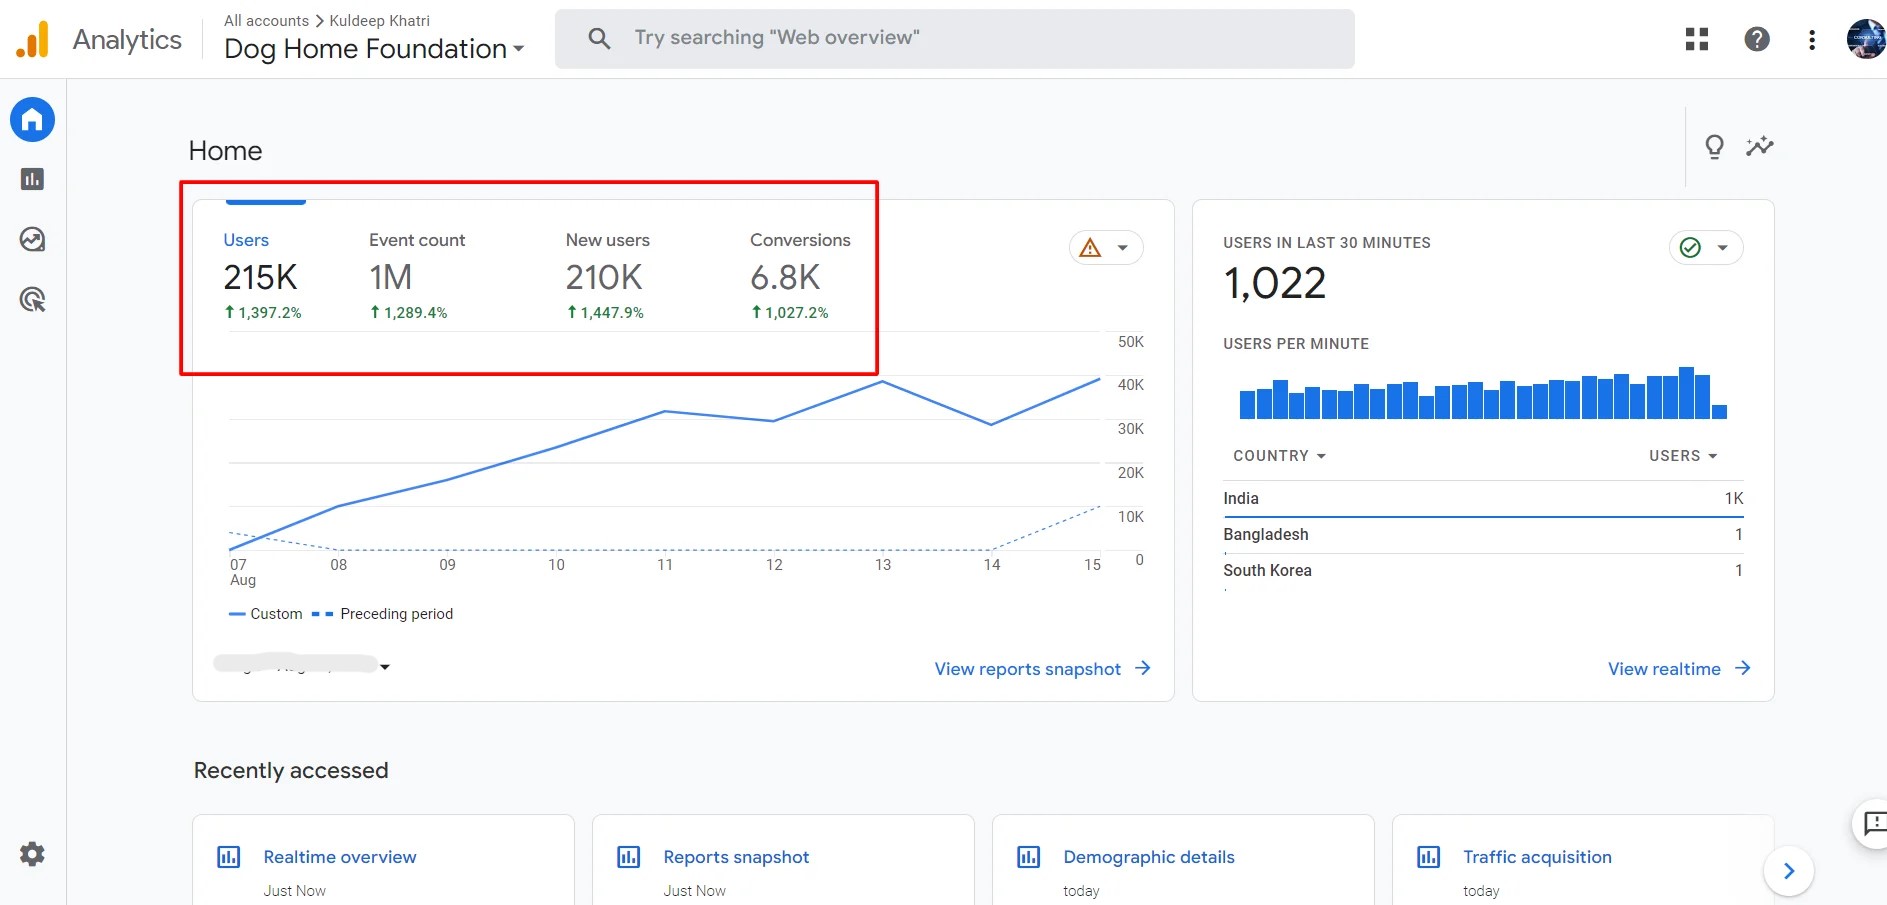Open the Reports section from the left sidebar
This screenshot has width=1887, height=905.
[x=32, y=179]
